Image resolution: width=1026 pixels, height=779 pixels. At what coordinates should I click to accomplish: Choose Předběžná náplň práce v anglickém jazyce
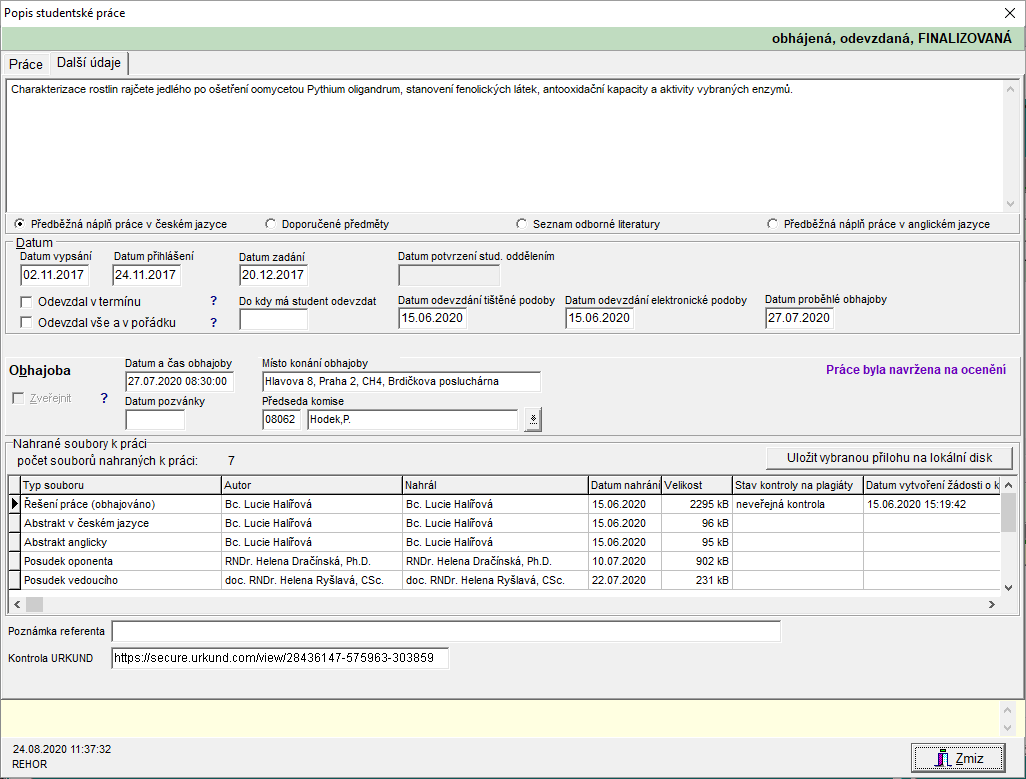click(x=772, y=224)
